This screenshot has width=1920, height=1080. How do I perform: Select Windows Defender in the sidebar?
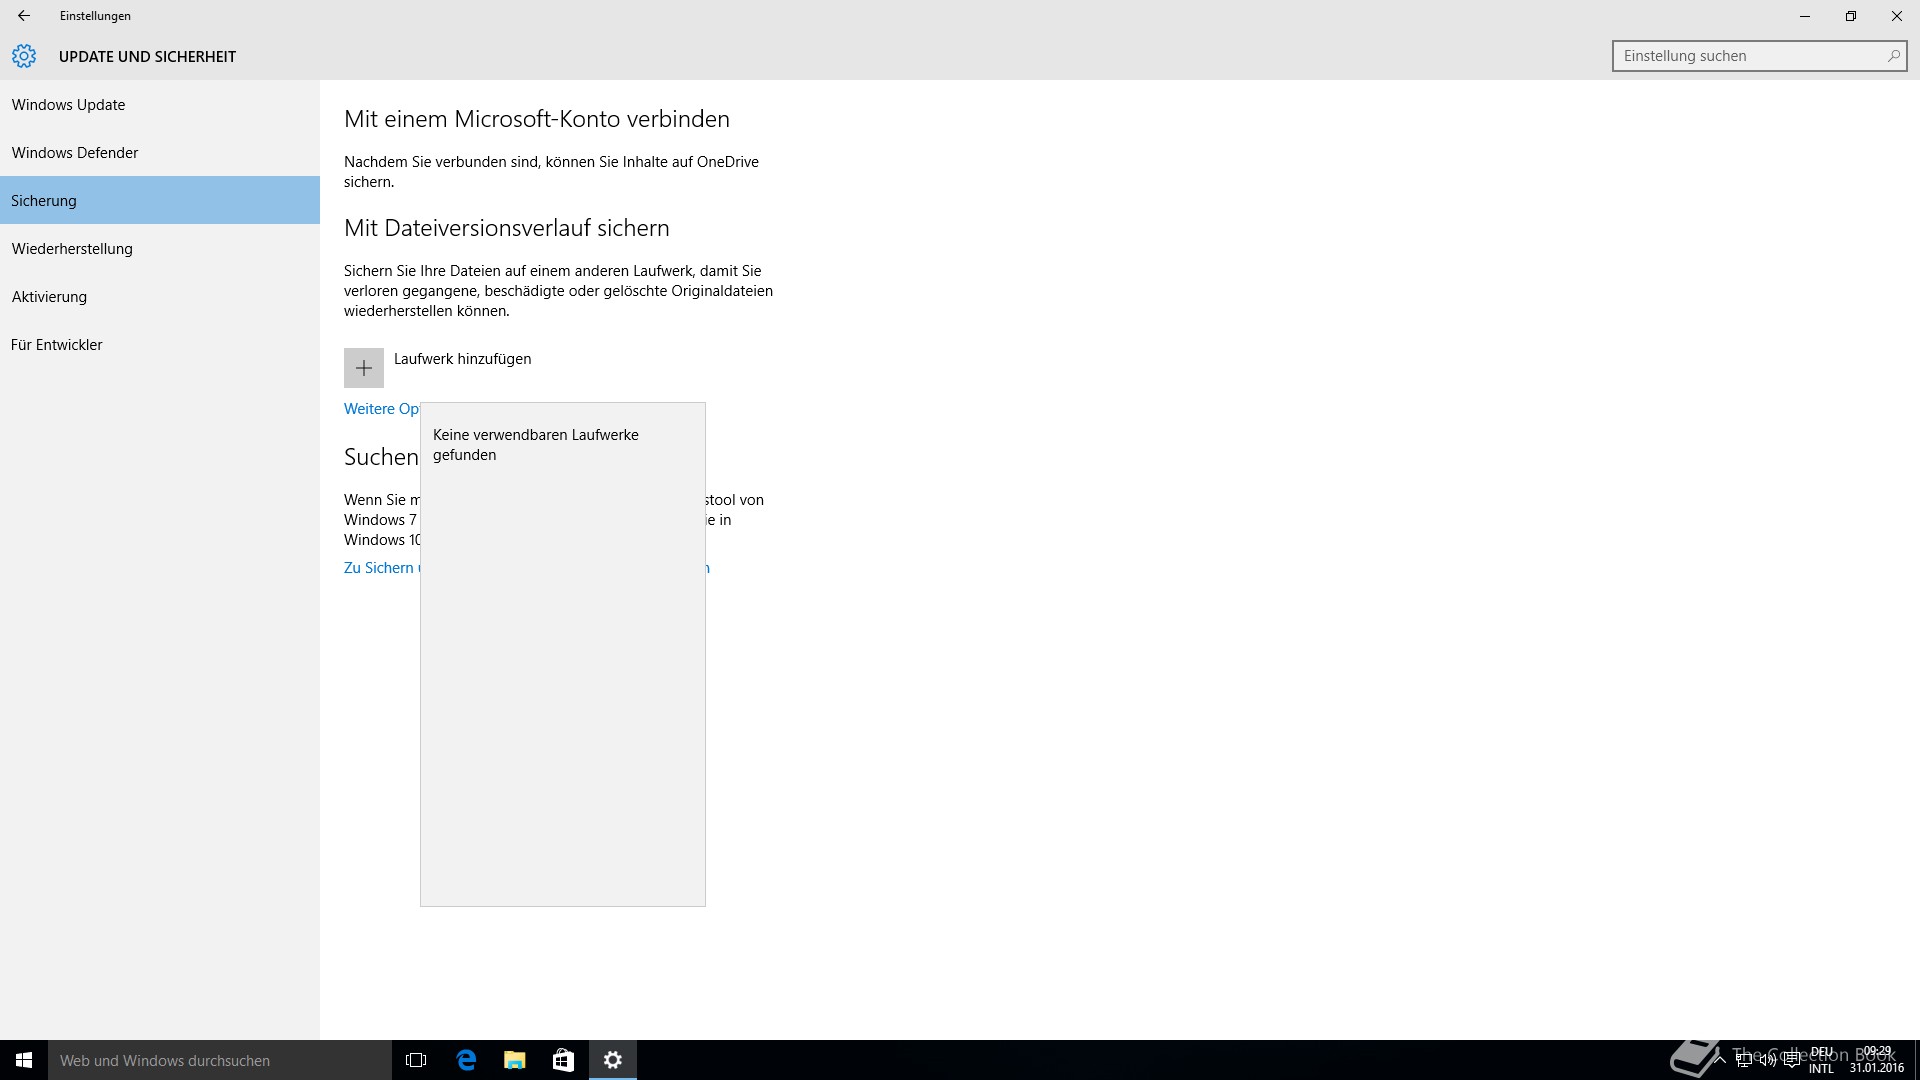tap(160, 153)
